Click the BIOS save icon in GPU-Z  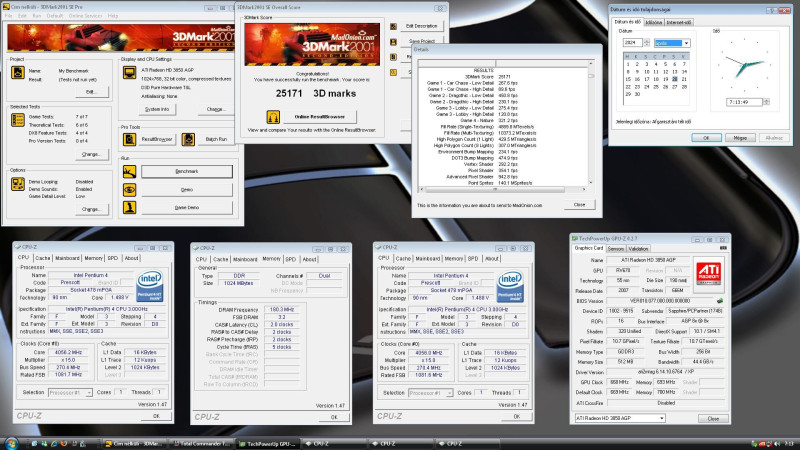coord(720,301)
